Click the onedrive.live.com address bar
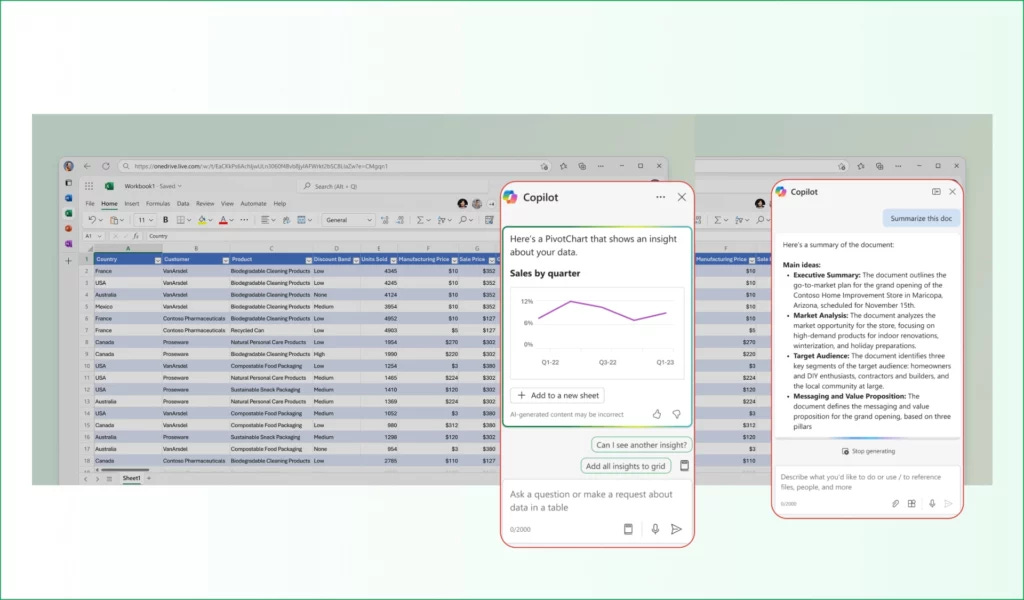This screenshot has height=600, width=1024. click(x=334, y=166)
